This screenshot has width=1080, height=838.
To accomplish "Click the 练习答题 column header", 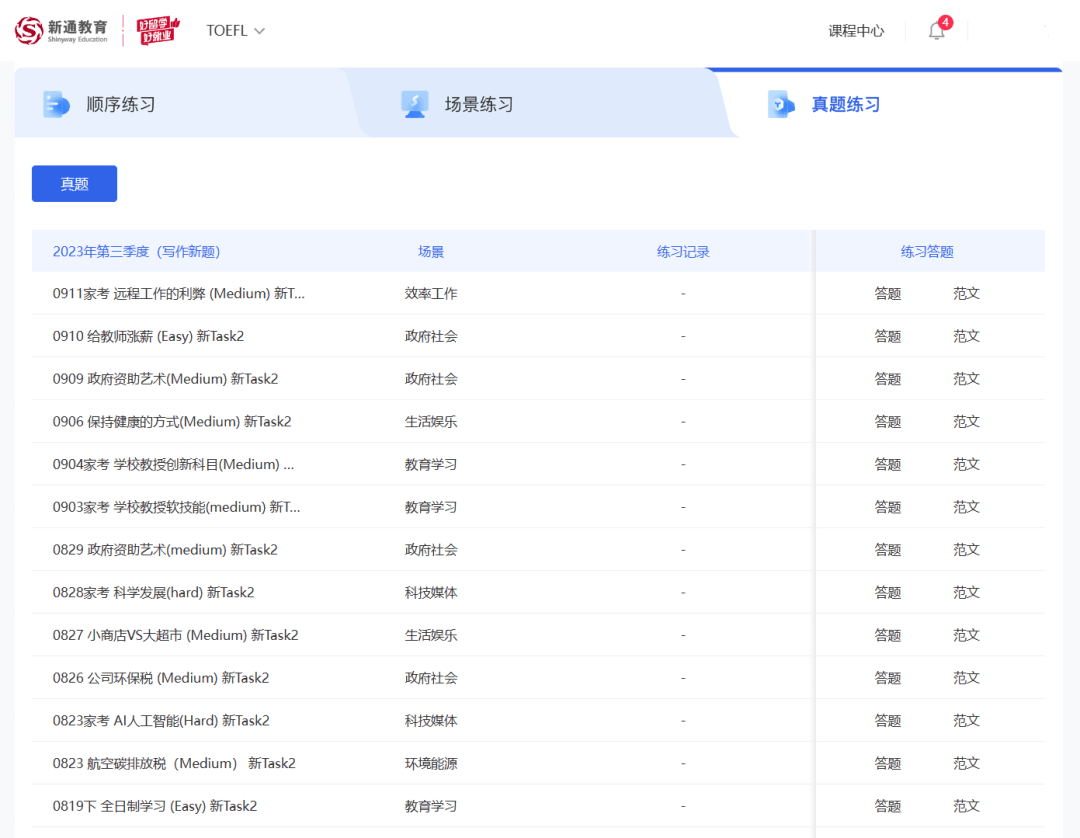I will point(927,251).
